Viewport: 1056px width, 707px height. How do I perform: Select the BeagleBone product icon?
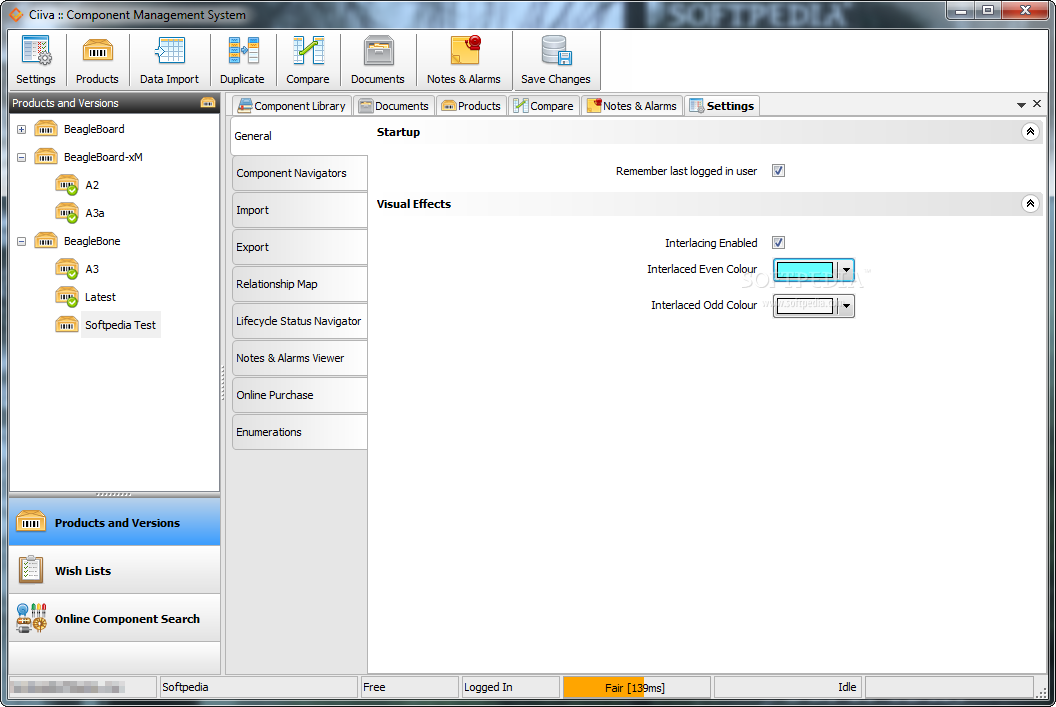[x=46, y=241]
